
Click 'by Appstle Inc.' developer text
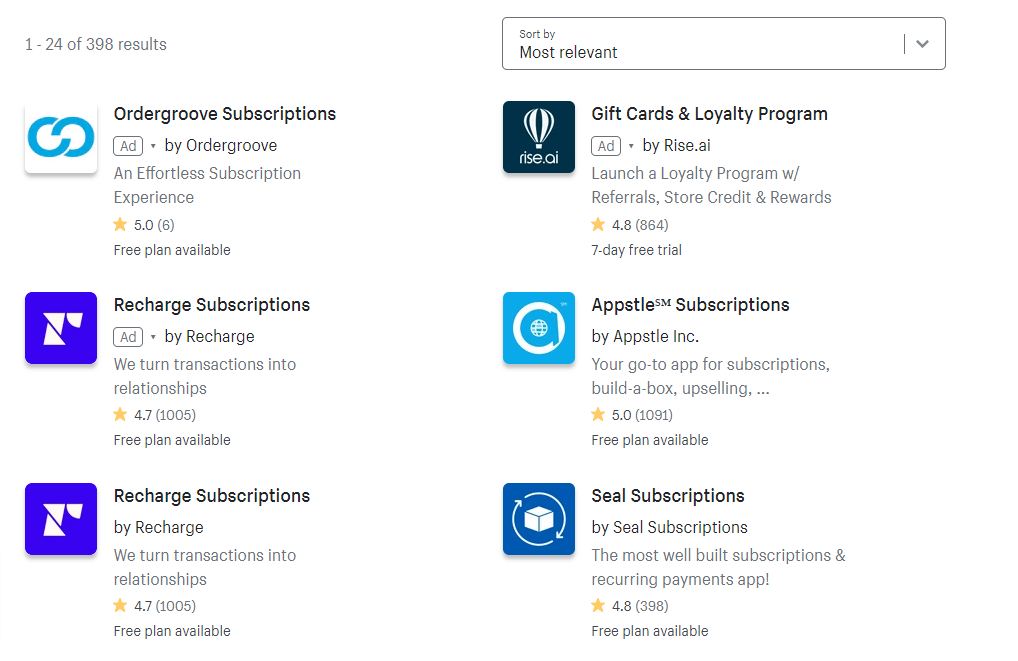(x=645, y=336)
